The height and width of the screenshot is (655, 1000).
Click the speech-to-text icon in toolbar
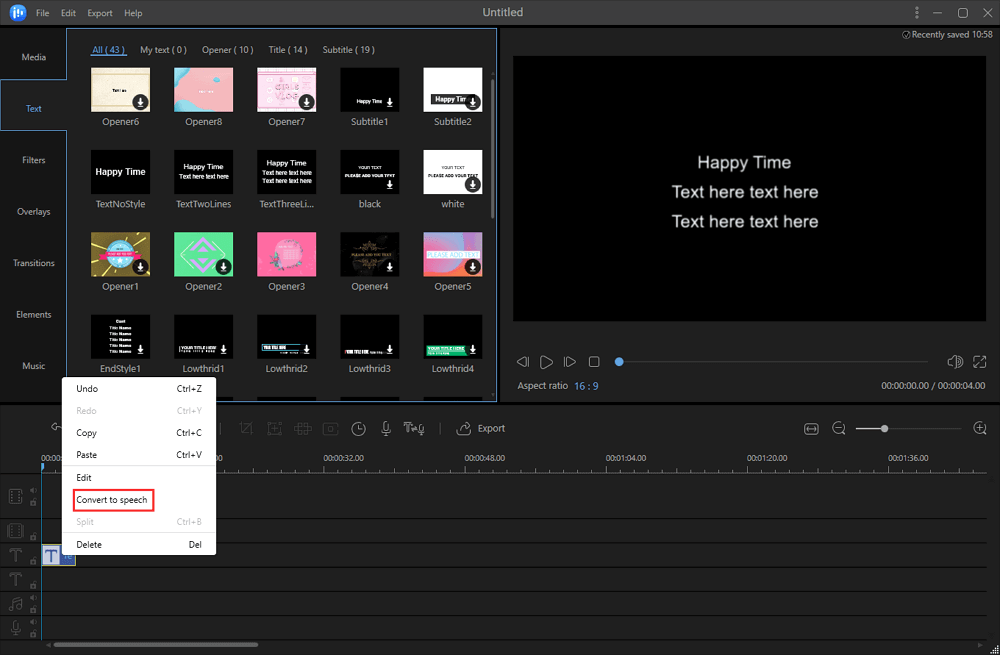click(414, 429)
